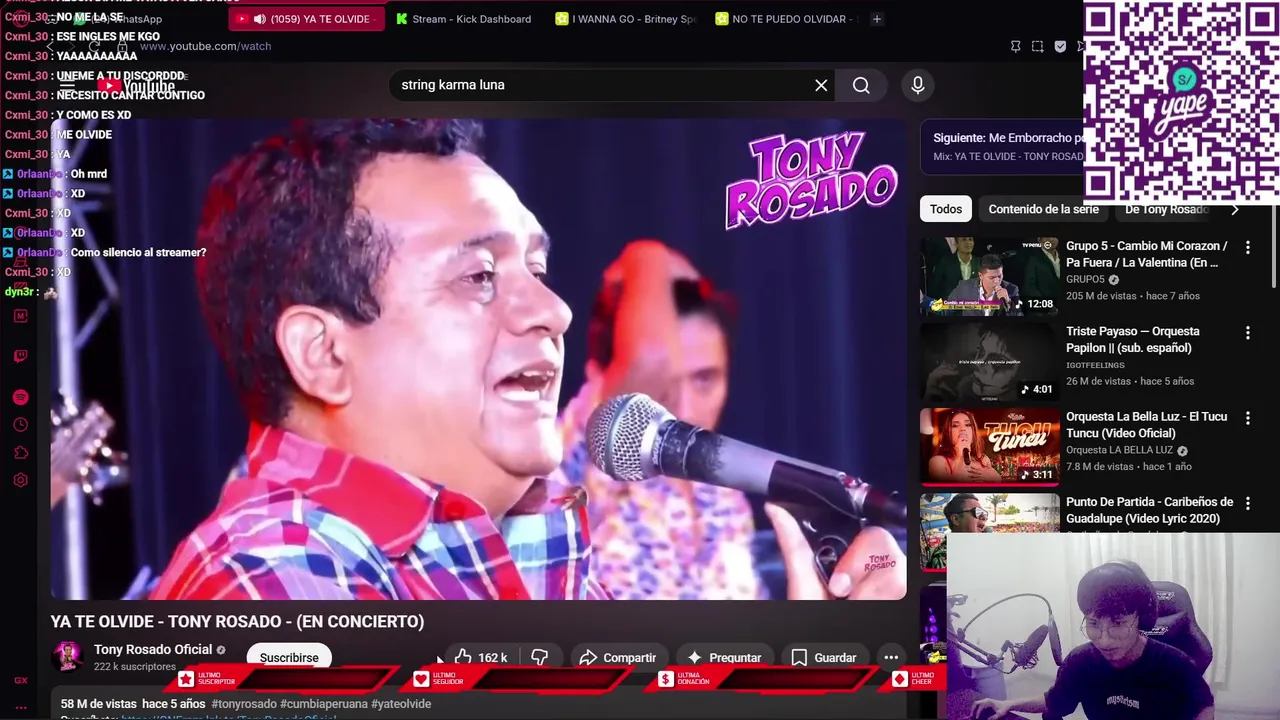Image resolution: width=1280 pixels, height=720 pixels.
Task: Click the browser snapshot icon
Action: (x=1037, y=46)
